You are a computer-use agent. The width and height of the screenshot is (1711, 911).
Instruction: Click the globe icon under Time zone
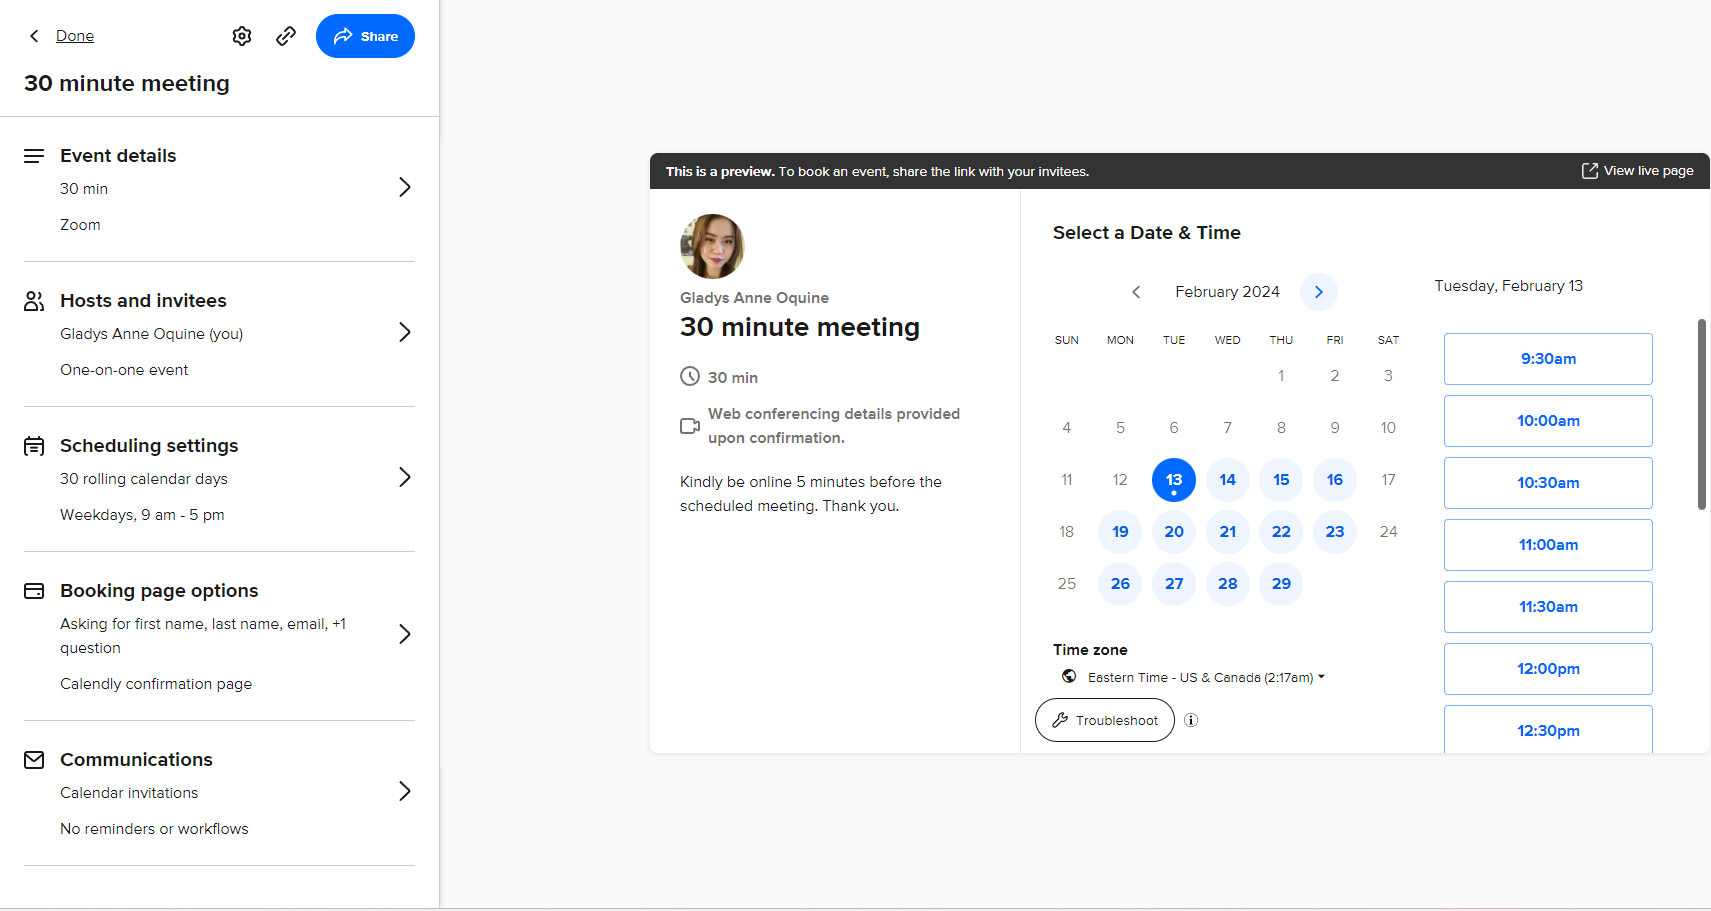(1069, 677)
